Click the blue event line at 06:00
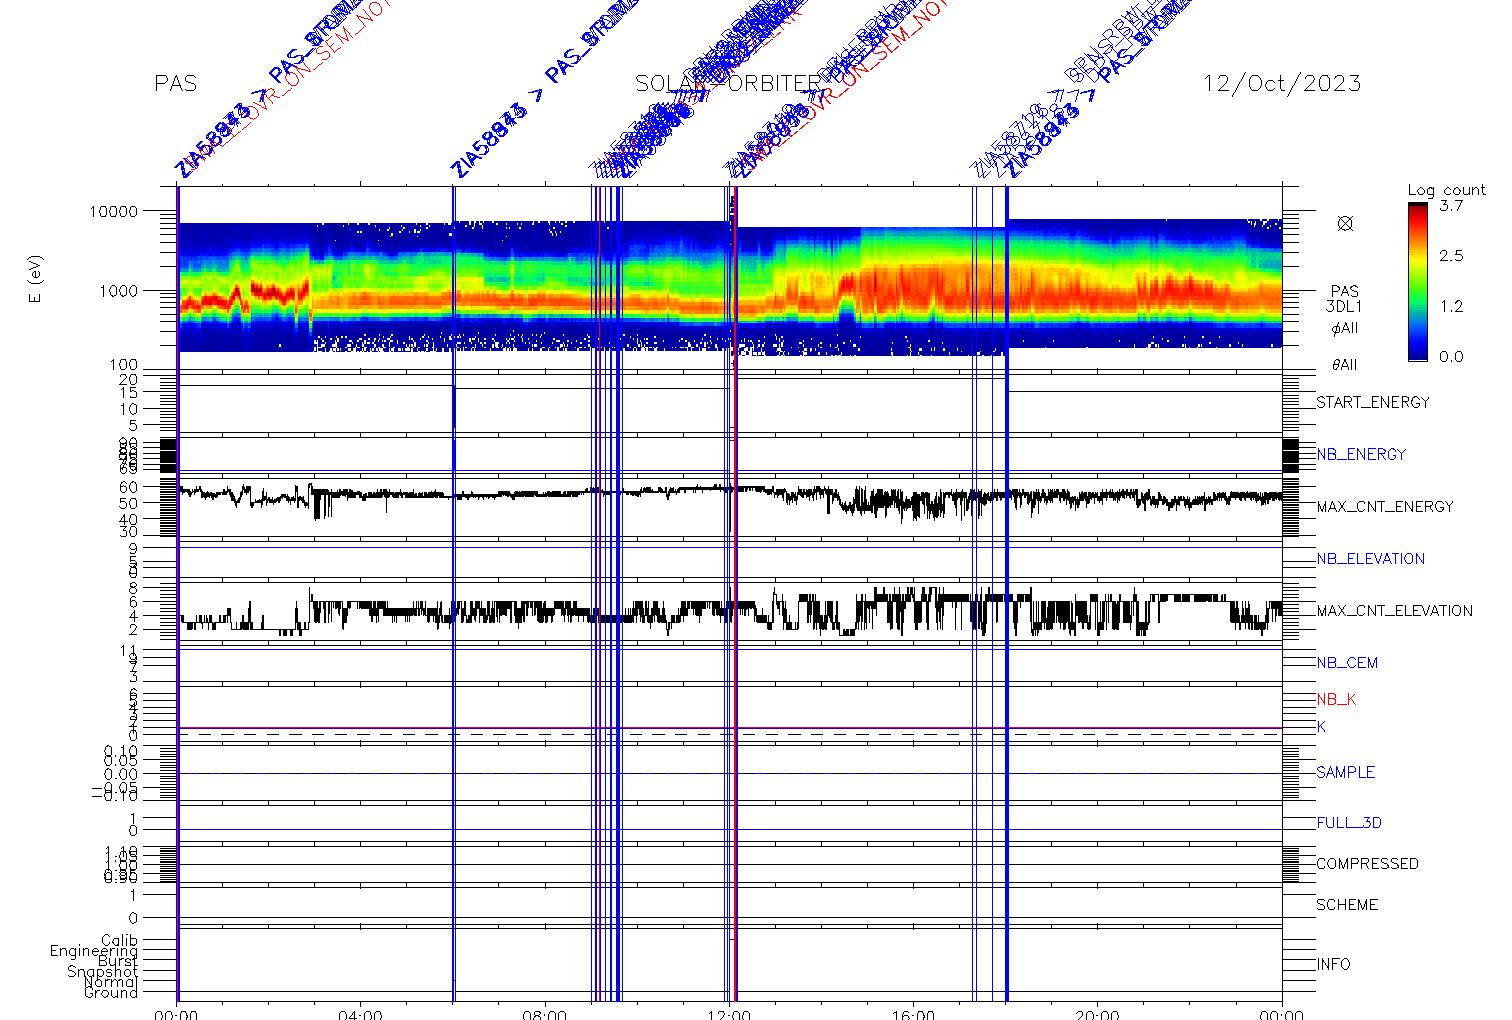Screen dimensions: 1512x1020 454,593
